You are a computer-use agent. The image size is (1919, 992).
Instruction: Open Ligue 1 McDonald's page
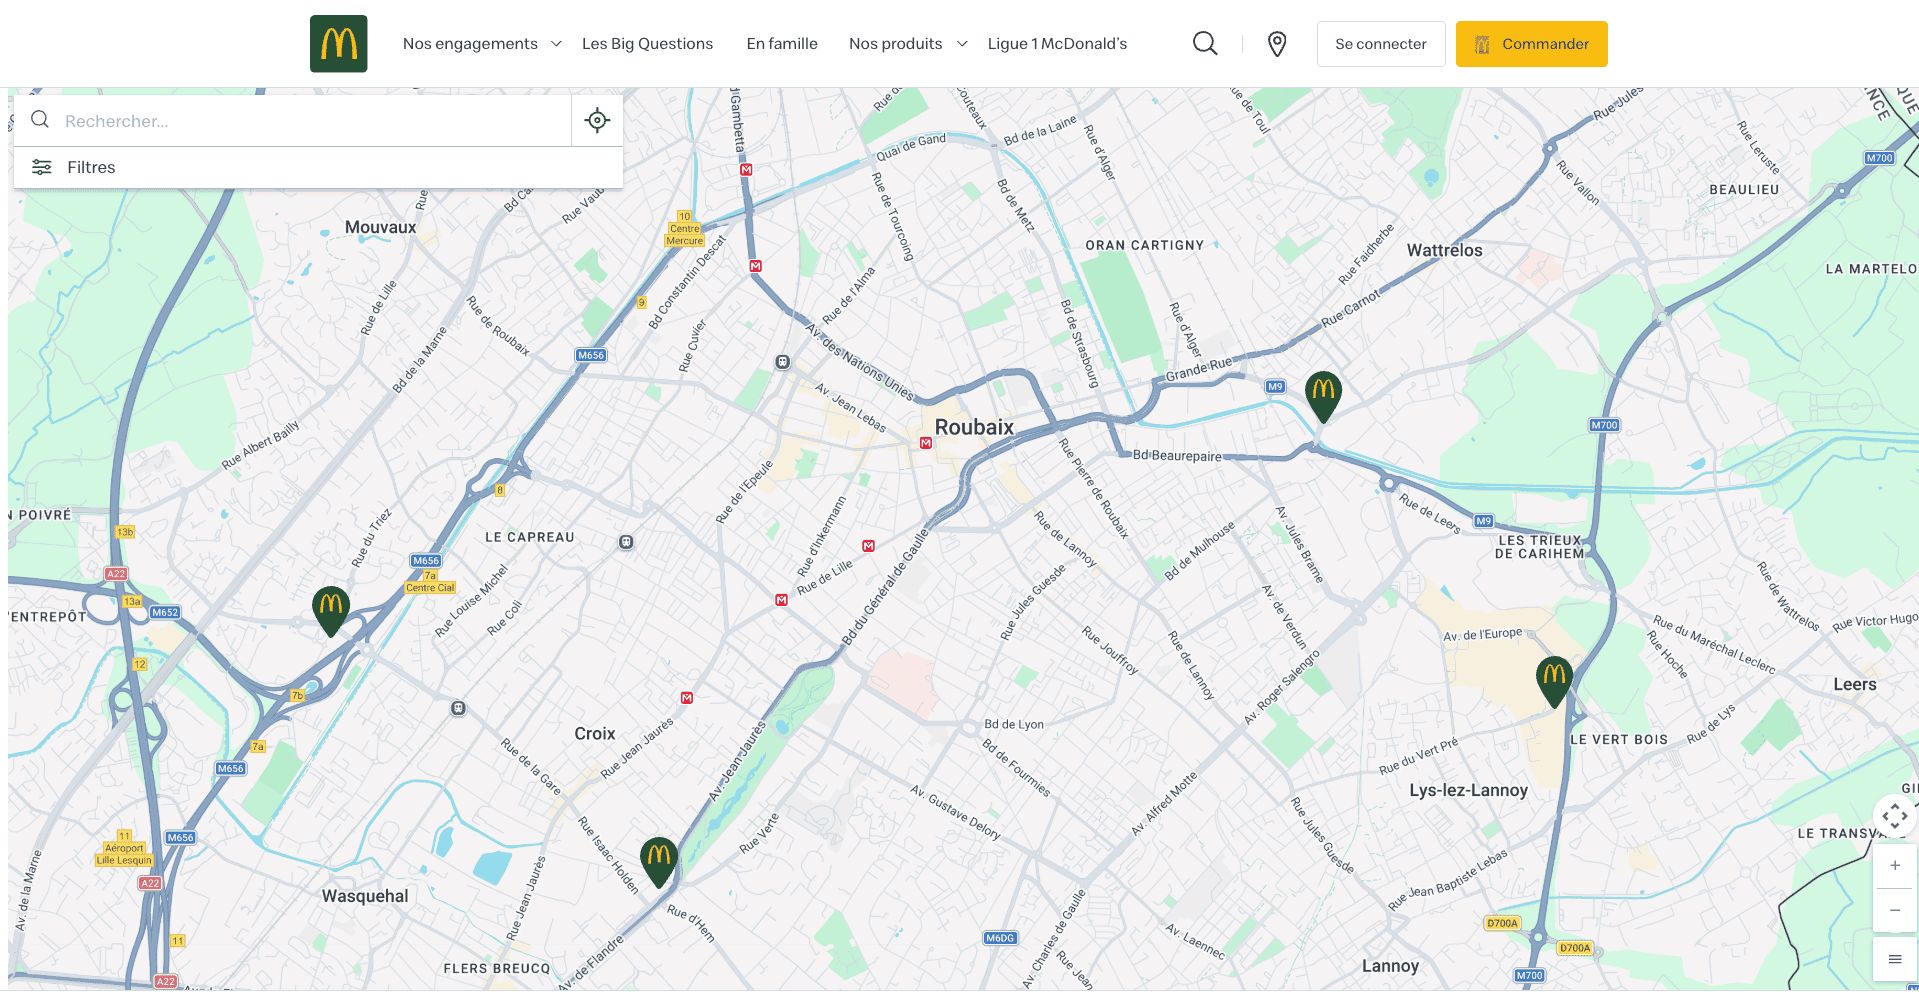1057,44
